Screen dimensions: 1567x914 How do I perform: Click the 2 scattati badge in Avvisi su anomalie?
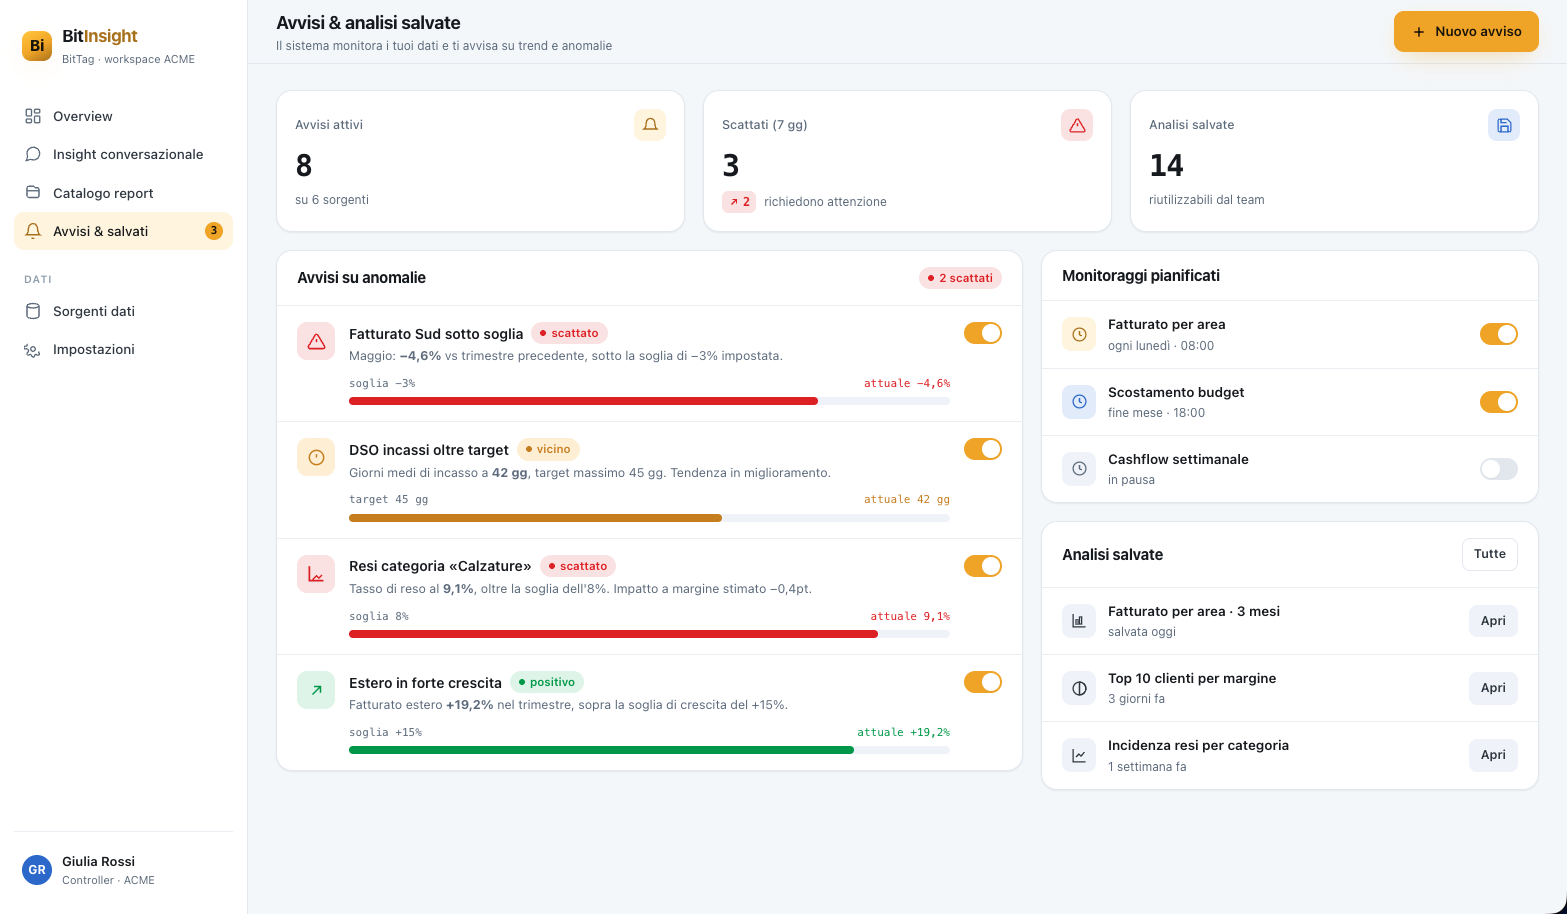(x=960, y=278)
